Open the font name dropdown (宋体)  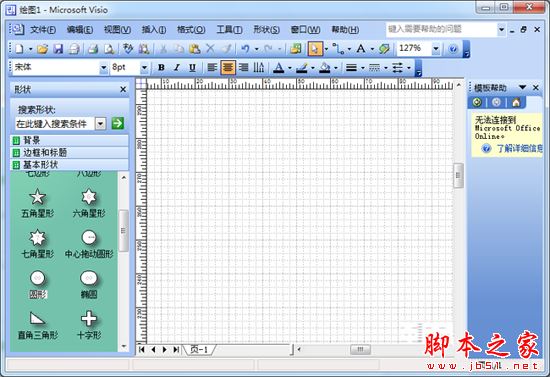click(103, 67)
